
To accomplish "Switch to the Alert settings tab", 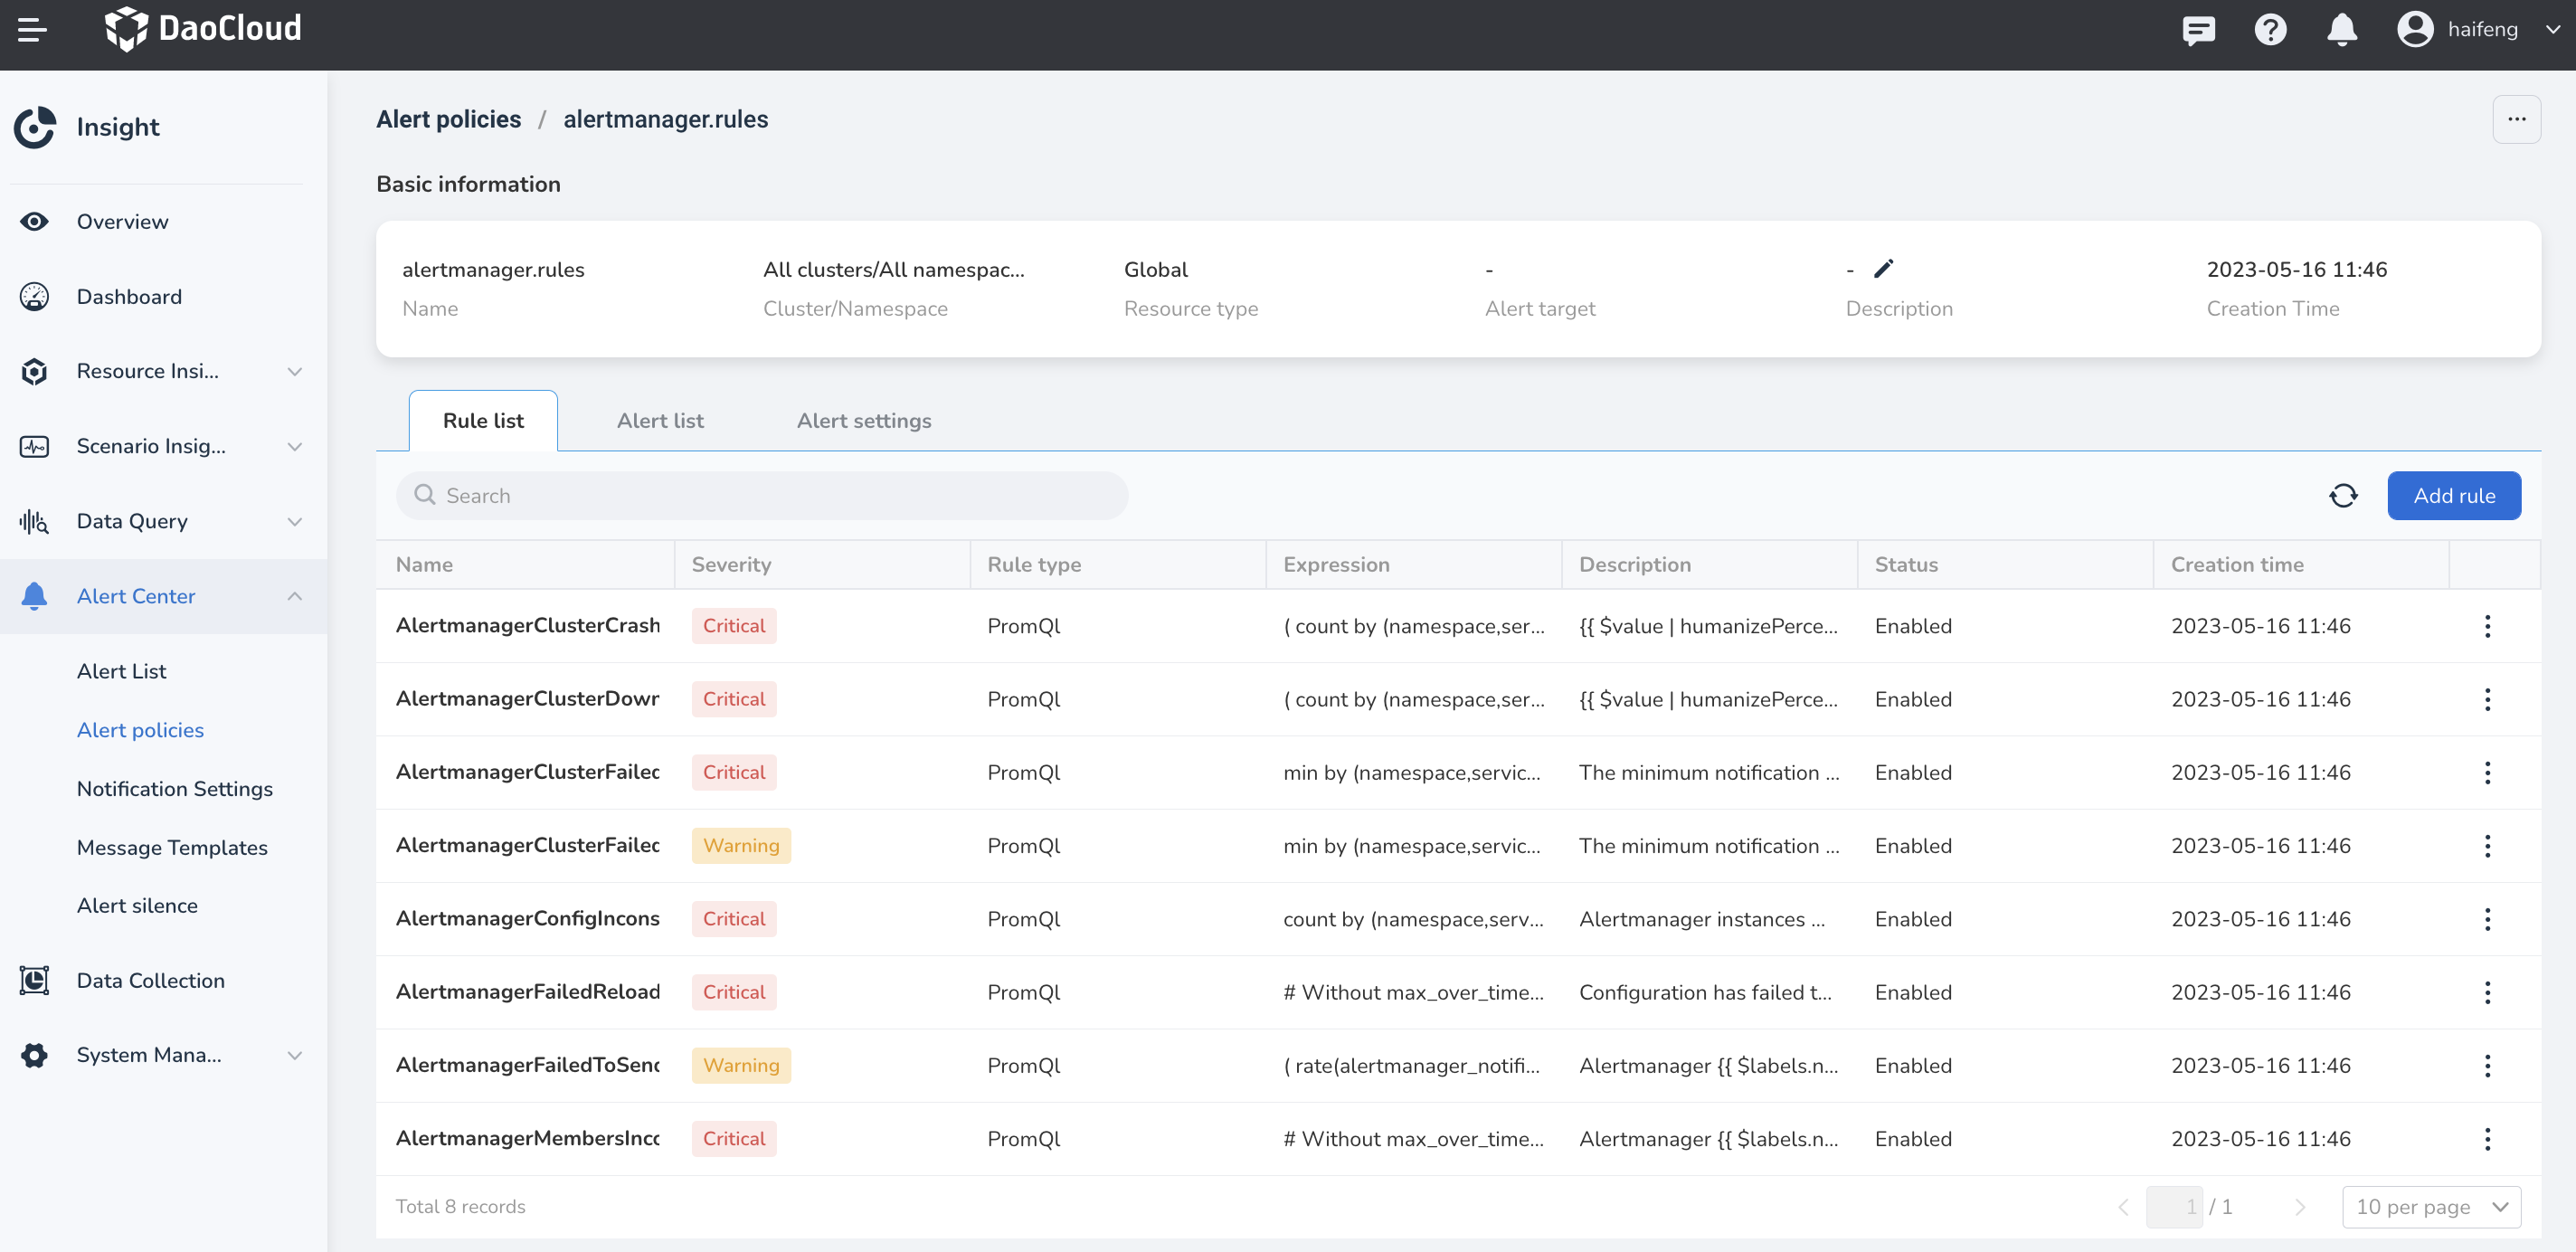I will (864, 421).
